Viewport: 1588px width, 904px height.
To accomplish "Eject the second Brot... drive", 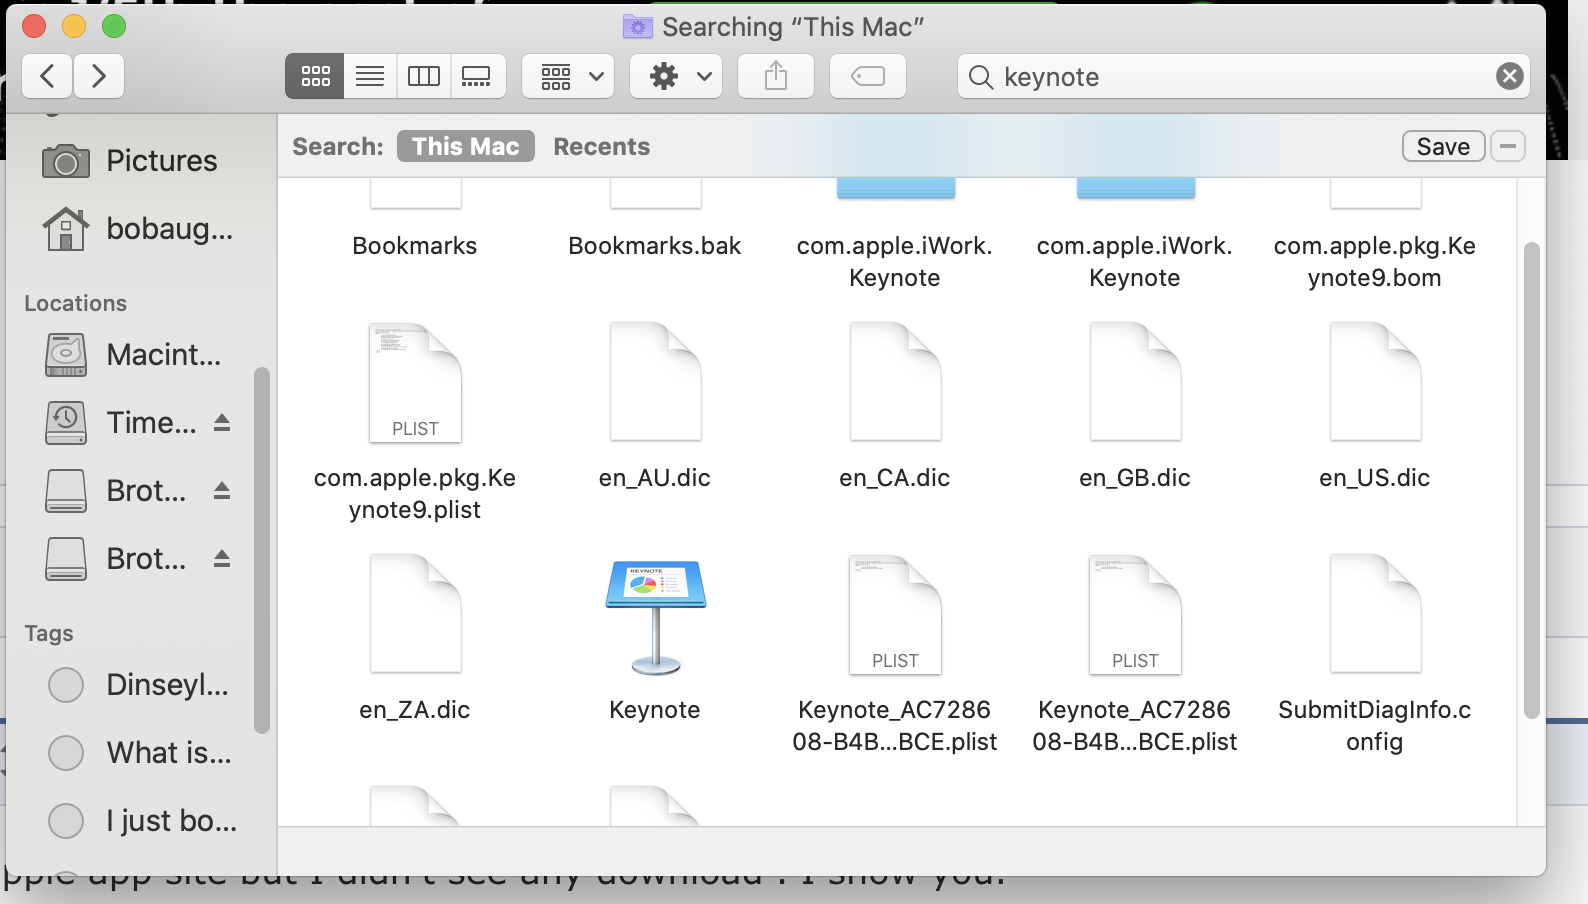I will (x=222, y=558).
